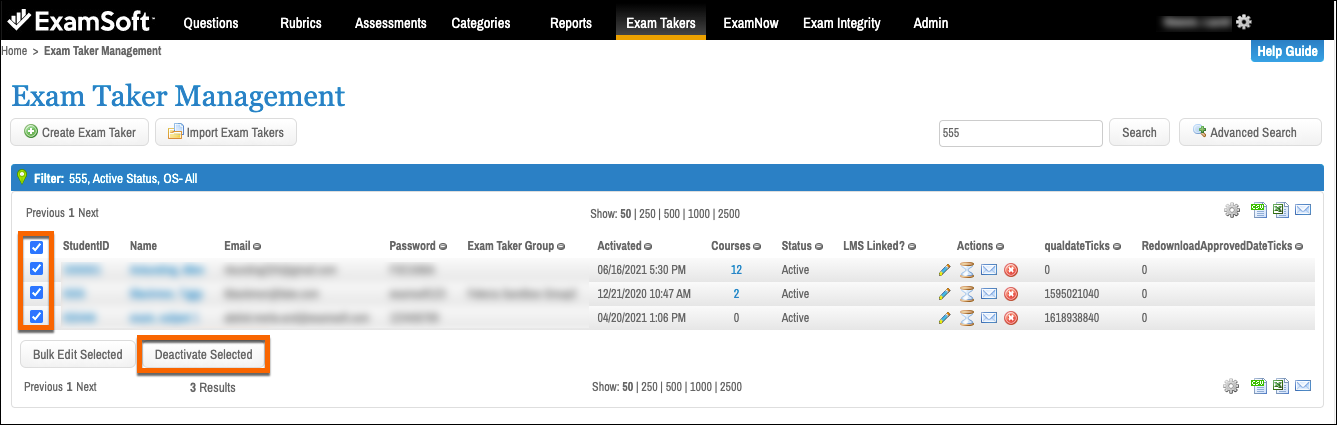
Task: Deactivate the 06/16/2021 row with red X icon
Action: [1011, 270]
